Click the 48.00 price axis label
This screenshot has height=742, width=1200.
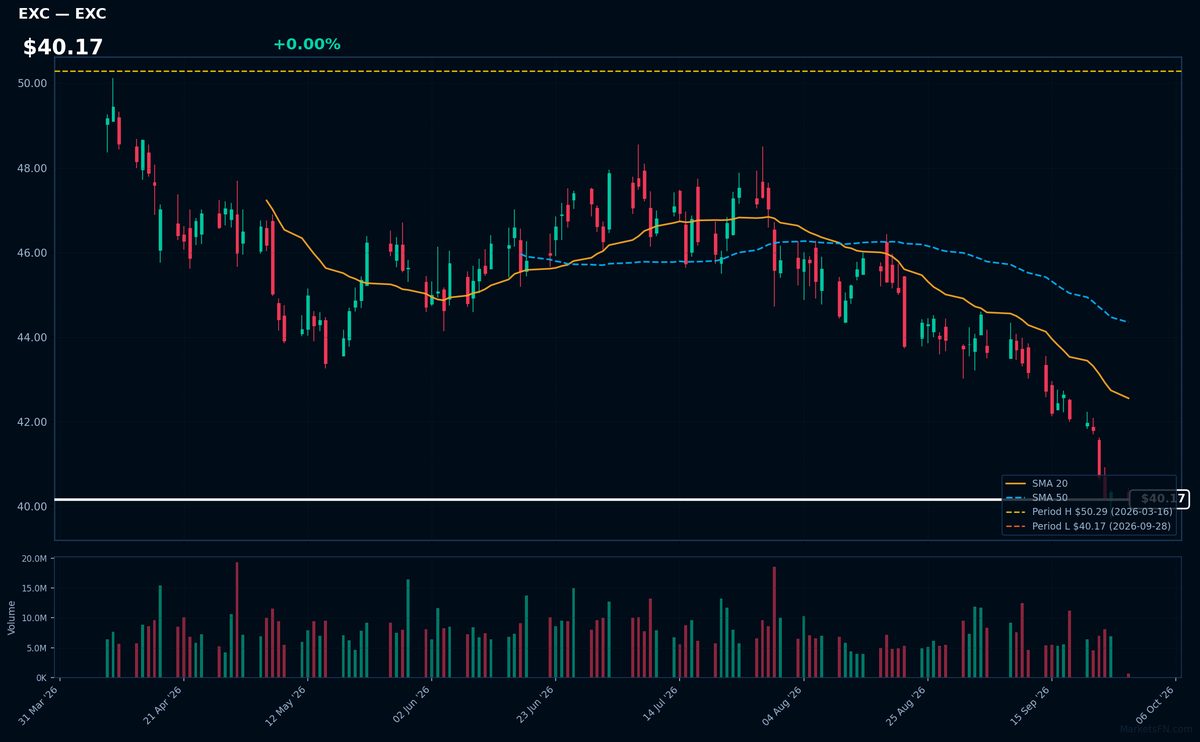pyautogui.click(x=33, y=168)
